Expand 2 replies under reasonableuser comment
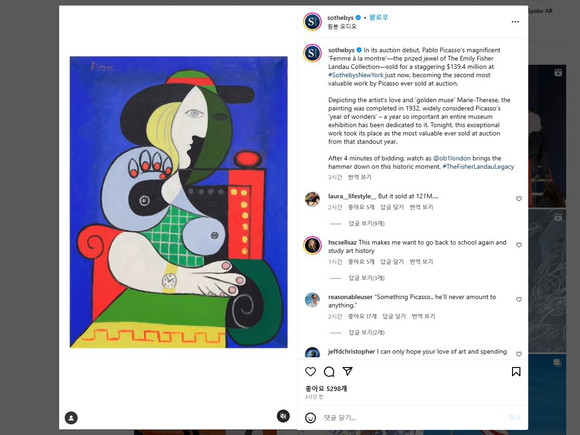 click(366, 333)
